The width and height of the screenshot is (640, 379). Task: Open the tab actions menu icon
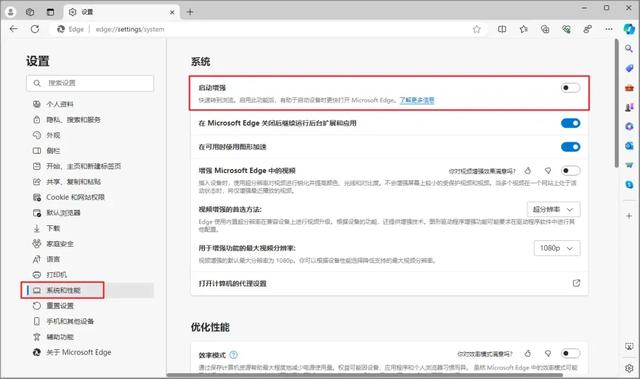pyautogui.click(x=50, y=12)
